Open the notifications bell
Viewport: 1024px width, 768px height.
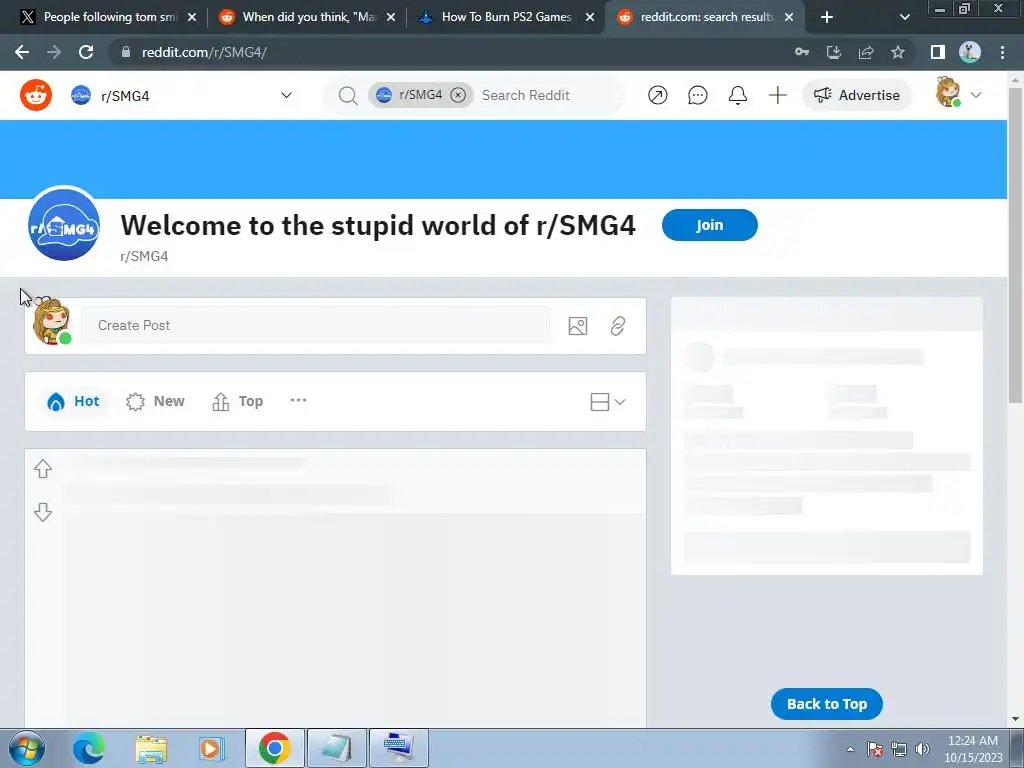click(737, 95)
